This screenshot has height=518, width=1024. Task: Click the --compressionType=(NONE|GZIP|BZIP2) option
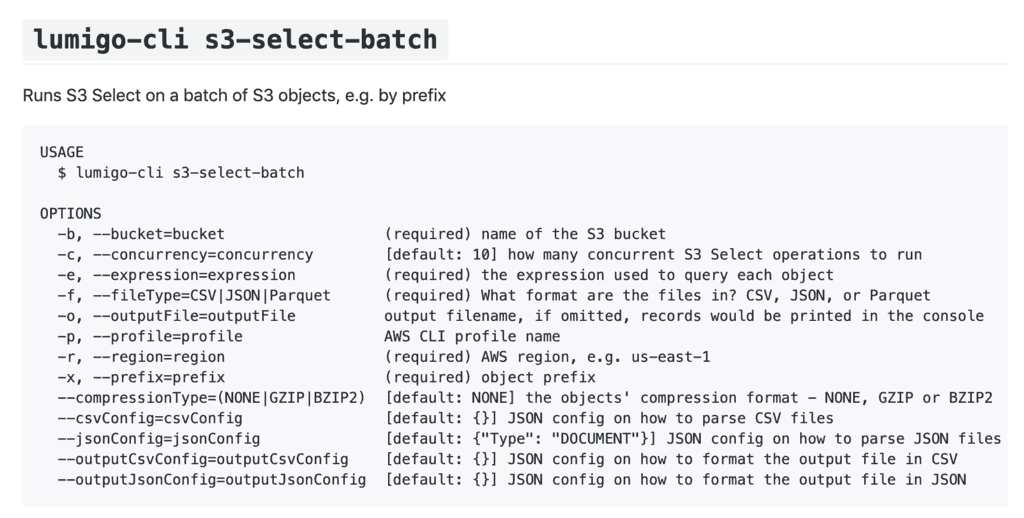pos(211,398)
